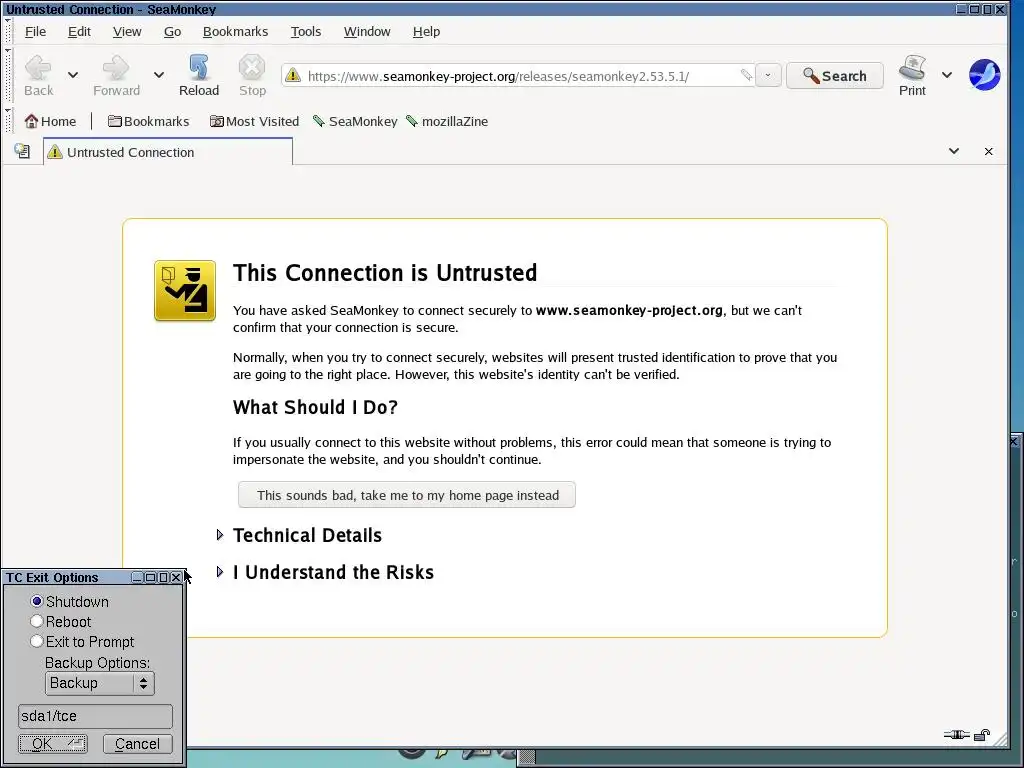Click the www.seamonkey-project.org bold text
Viewport: 1024px width, 768px height.
[x=629, y=310]
